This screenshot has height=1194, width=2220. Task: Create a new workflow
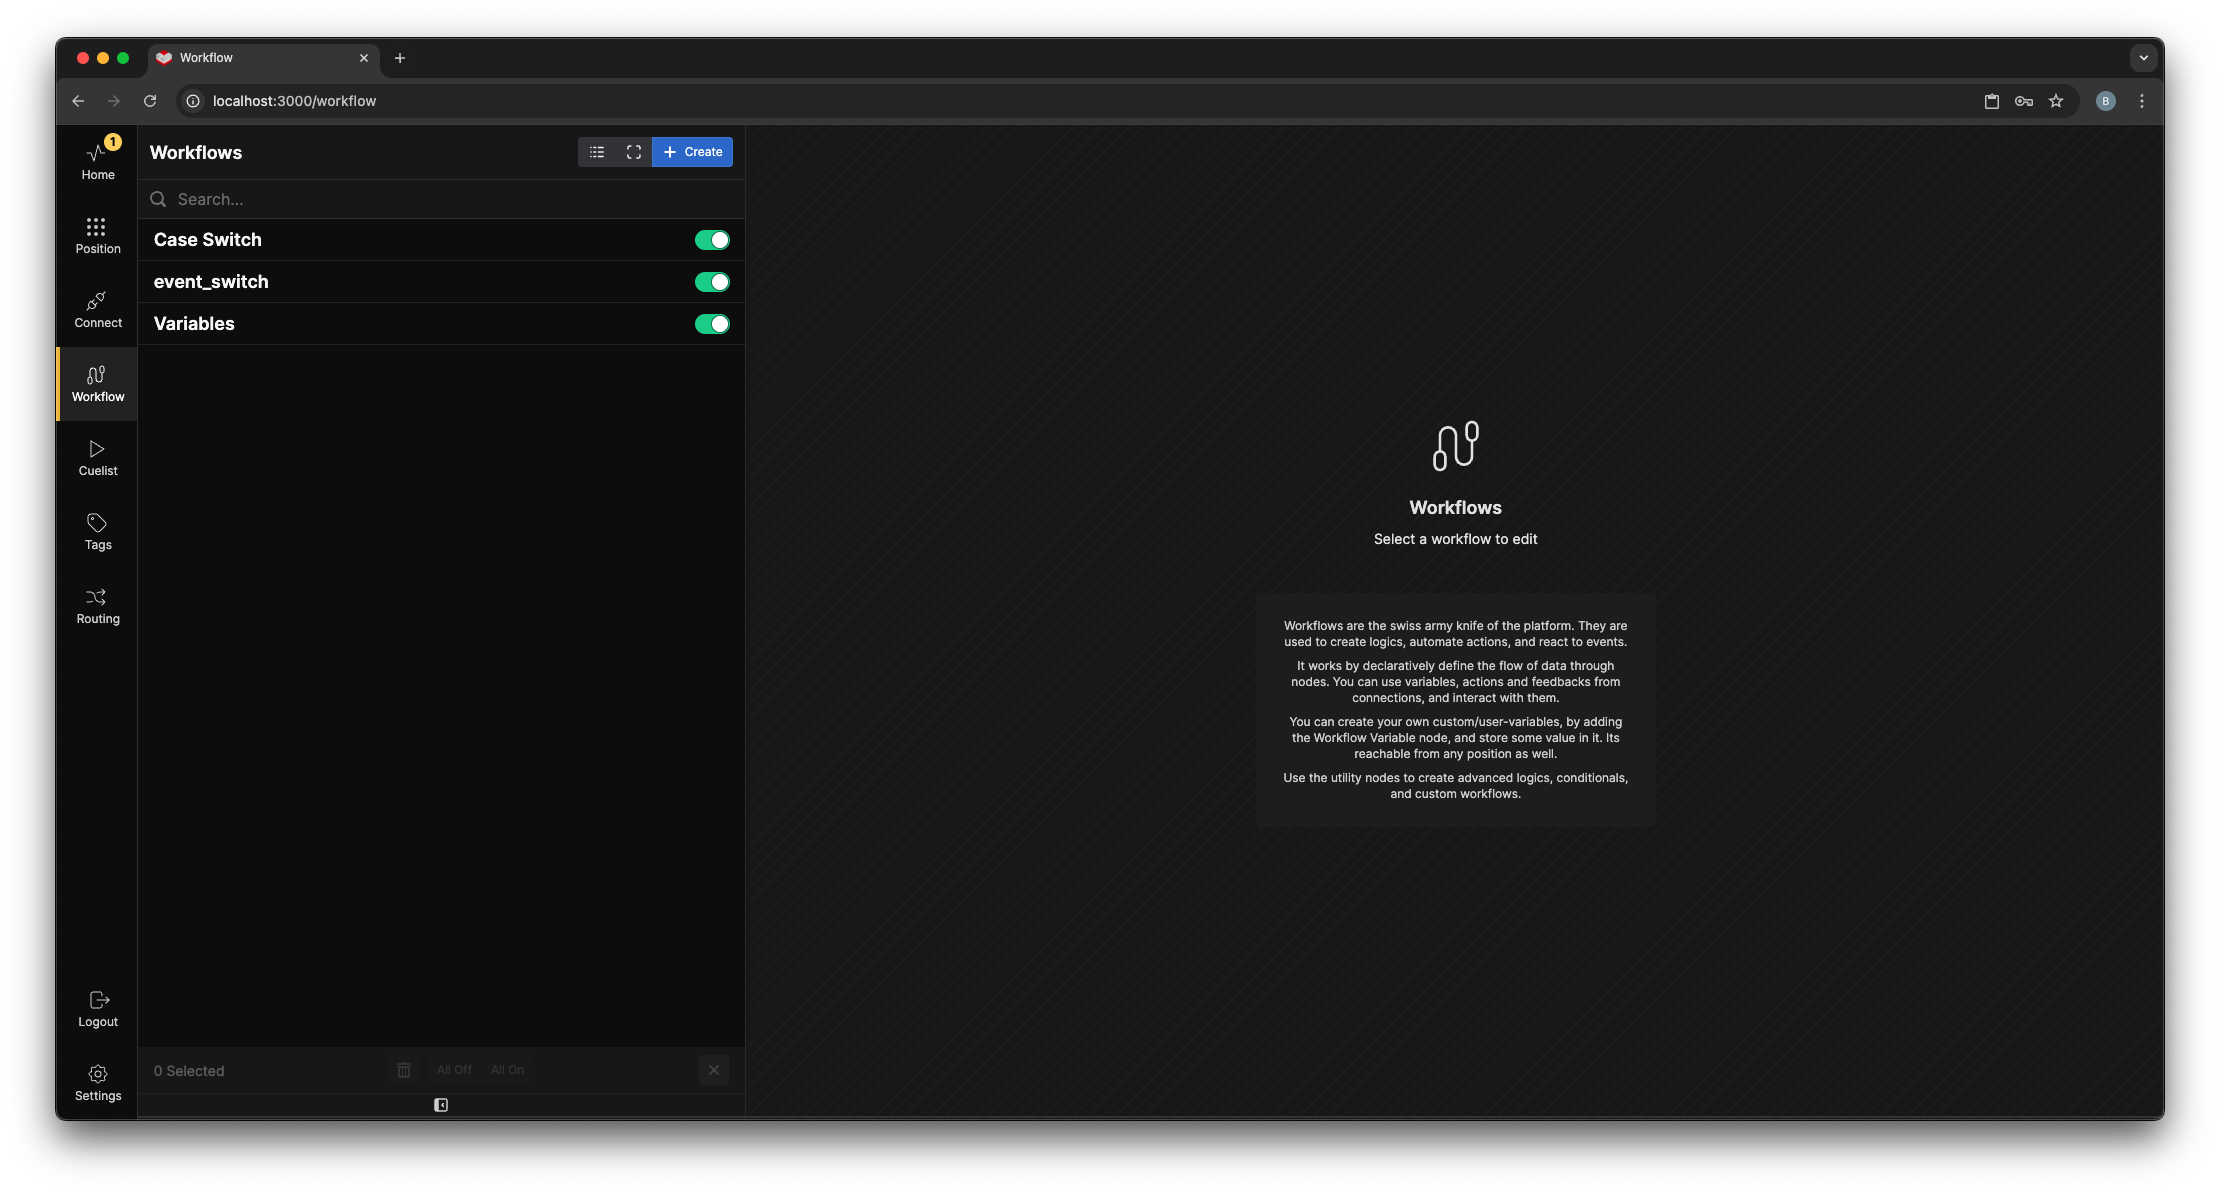(693, 152)
